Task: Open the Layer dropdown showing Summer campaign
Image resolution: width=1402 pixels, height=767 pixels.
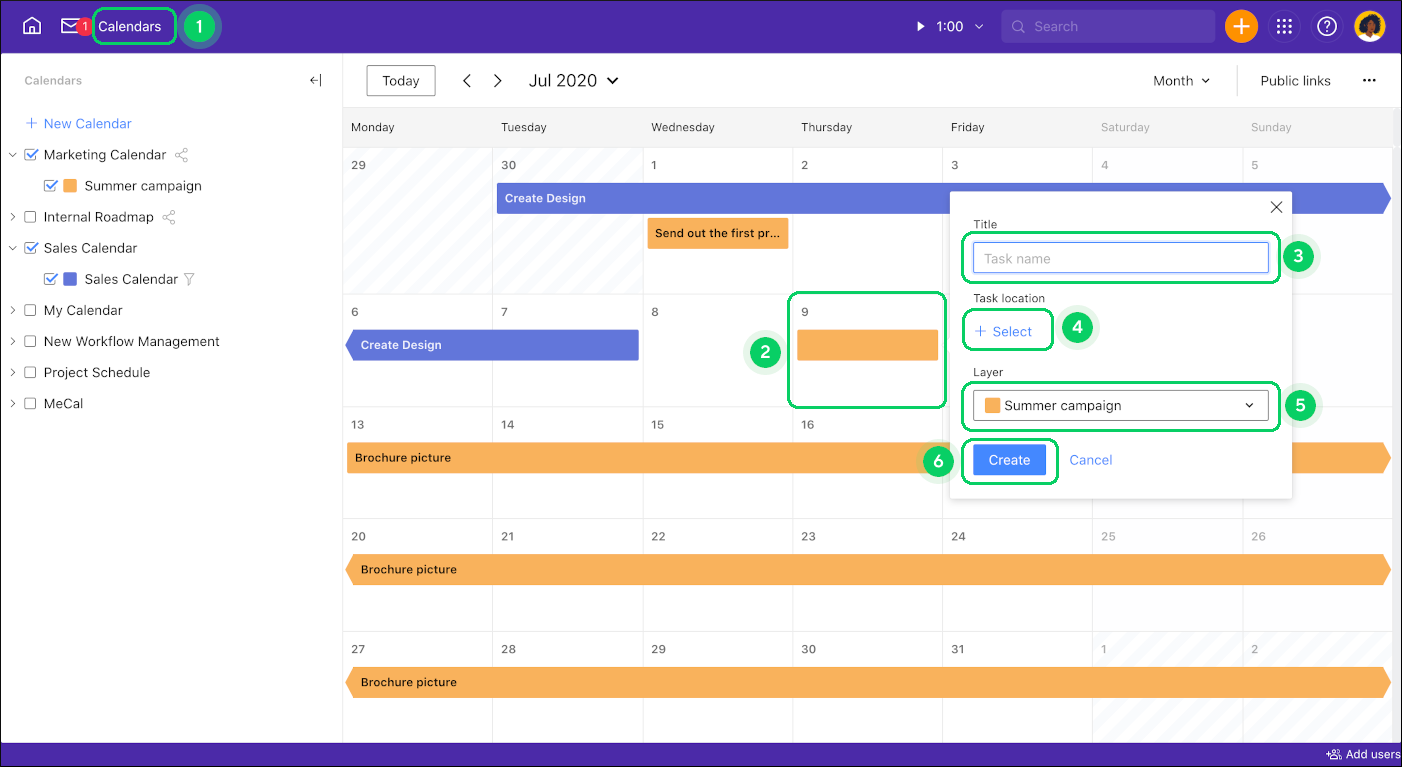Action: tap(1119, 405)
